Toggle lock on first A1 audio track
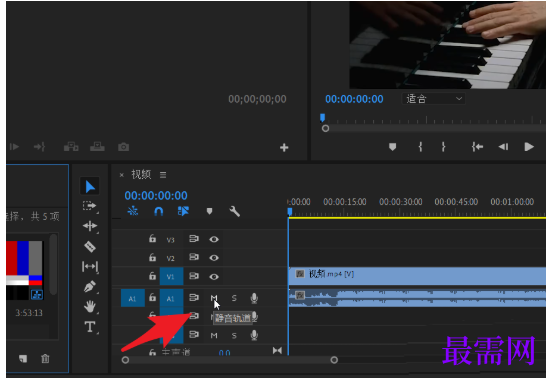Viewport: 554px width, 382px height. coord(152,298)
